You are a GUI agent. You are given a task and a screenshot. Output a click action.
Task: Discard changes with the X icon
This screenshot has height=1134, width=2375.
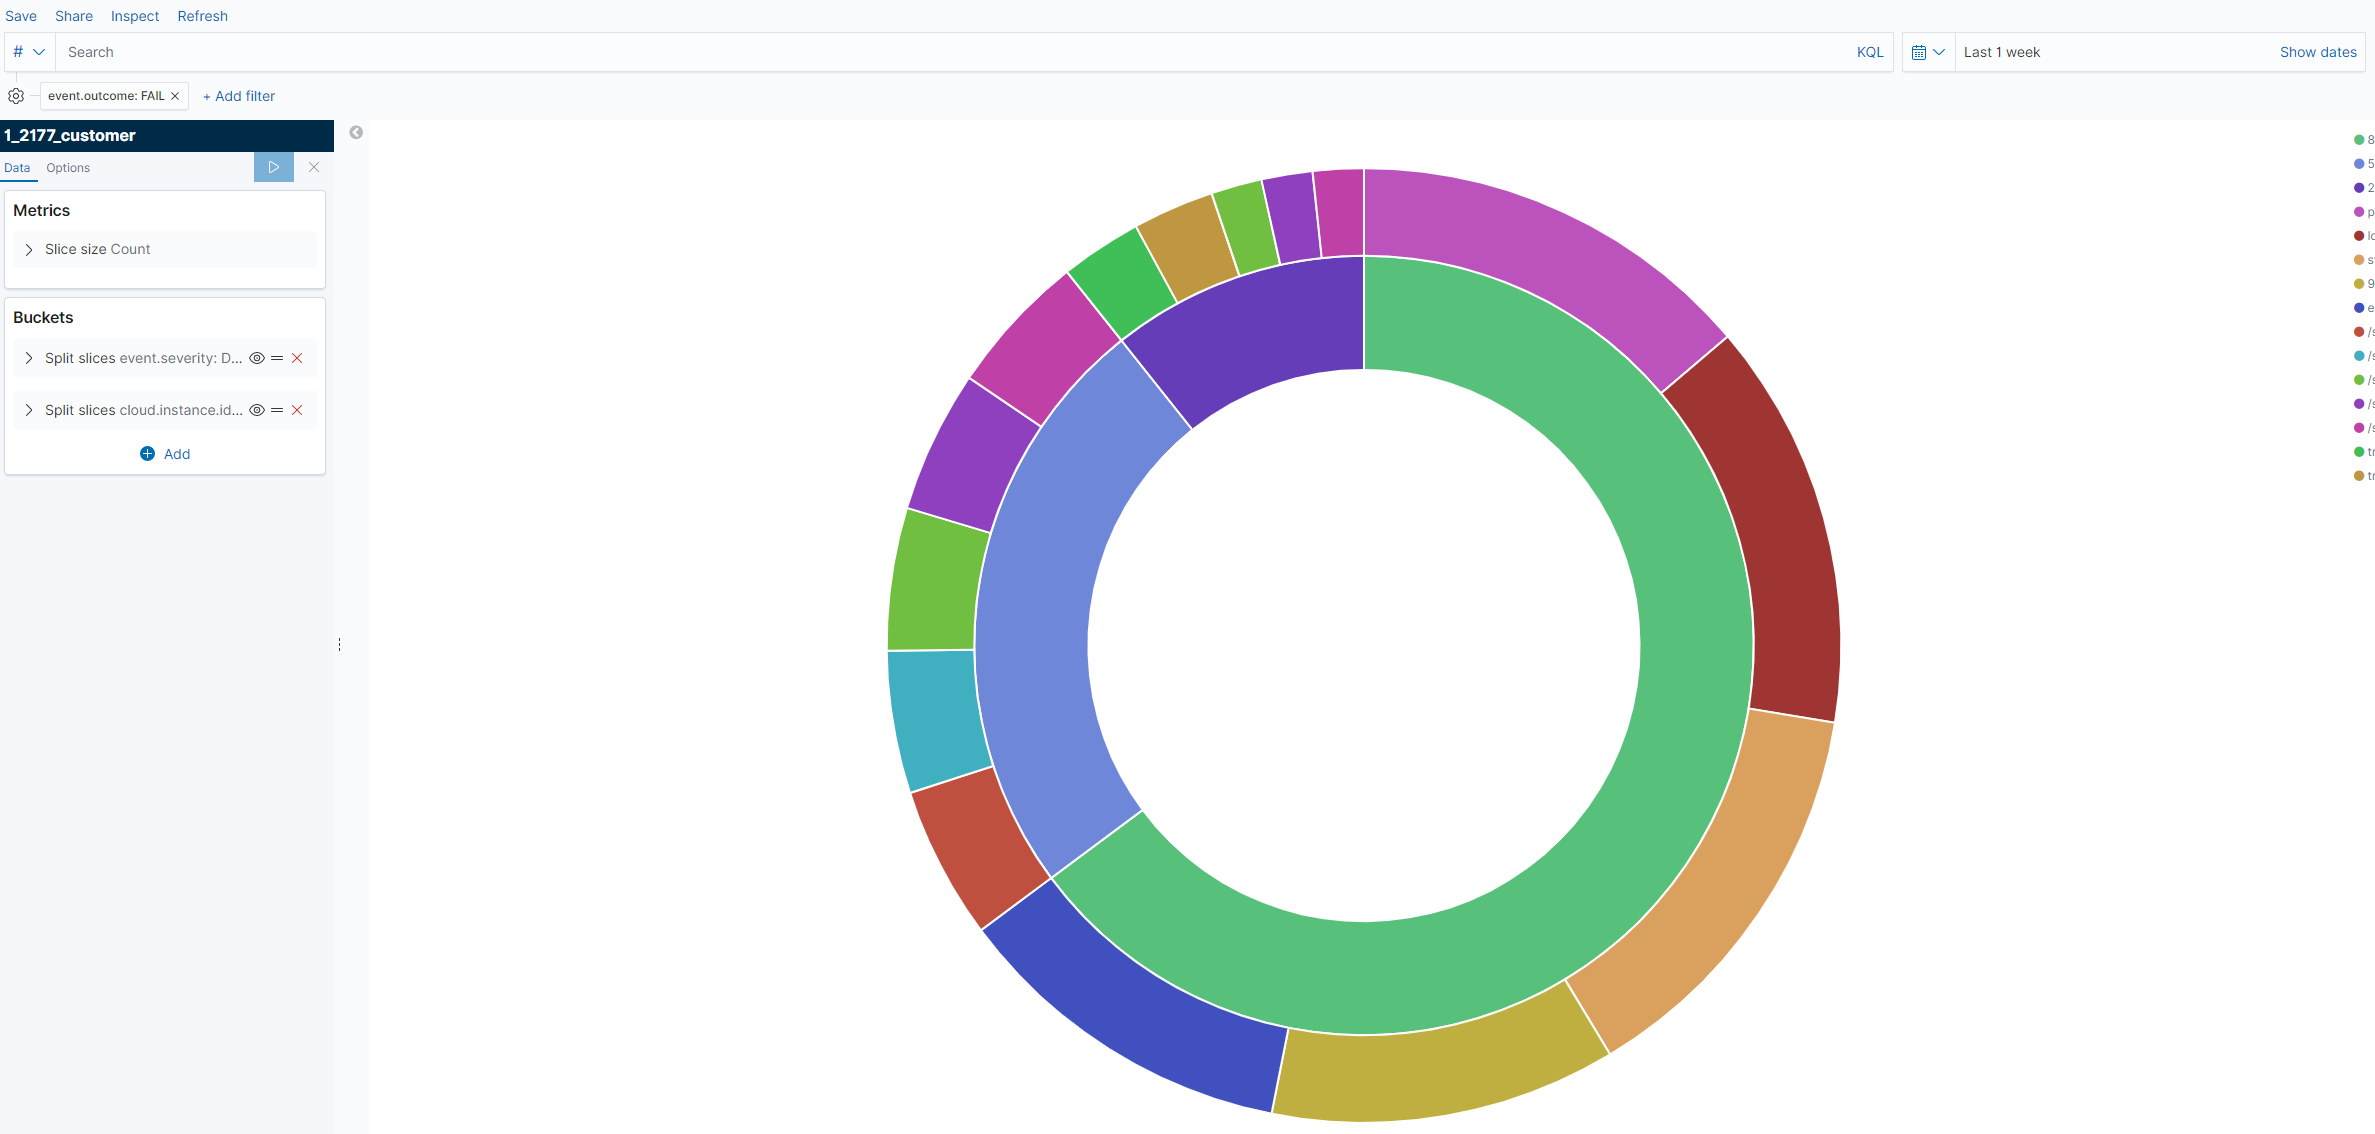[x=314, y=167]
